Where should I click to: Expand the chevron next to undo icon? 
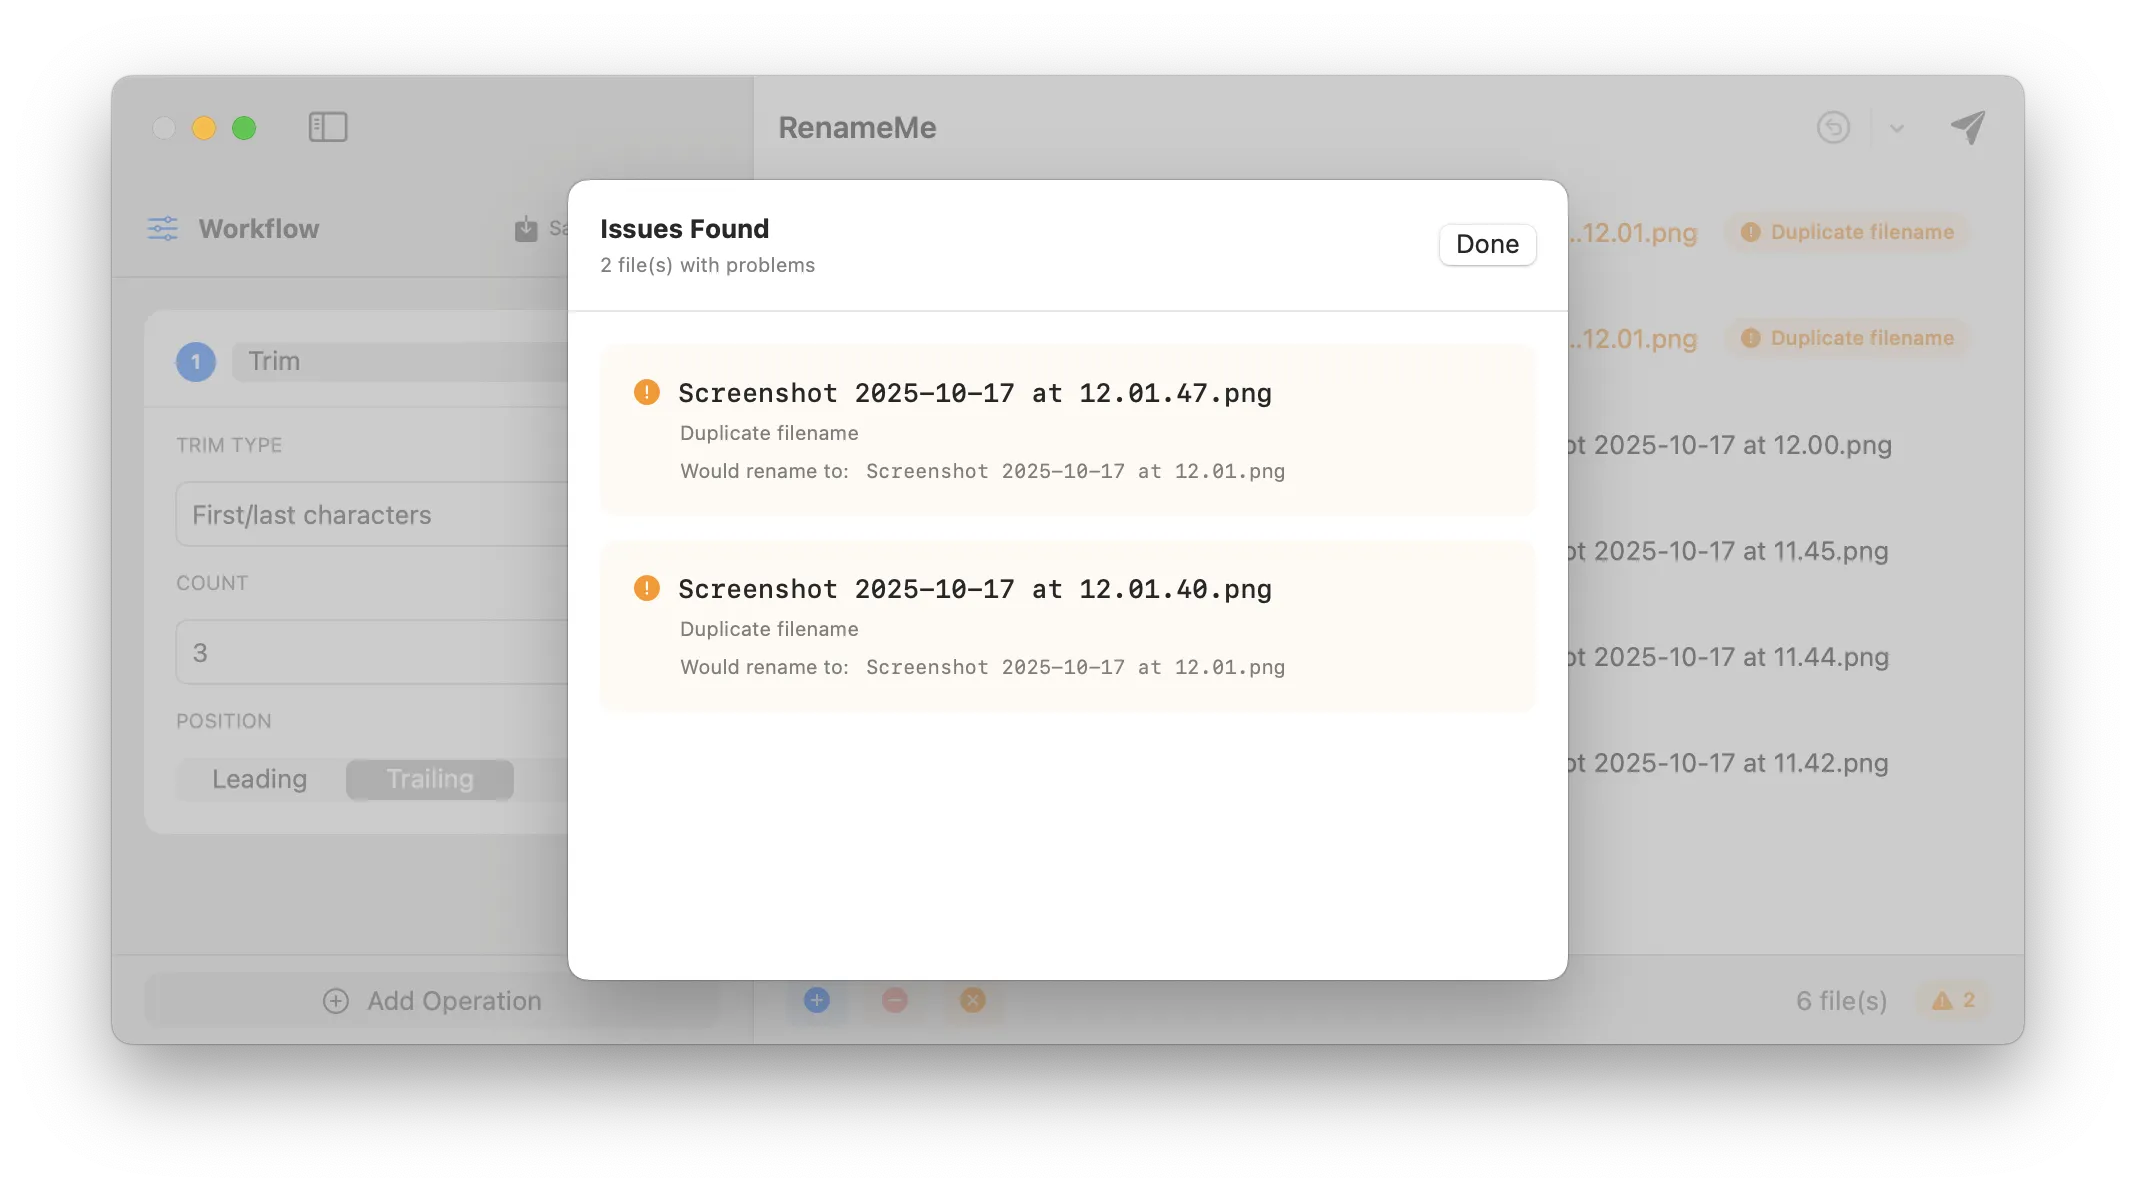point(1897,128)
